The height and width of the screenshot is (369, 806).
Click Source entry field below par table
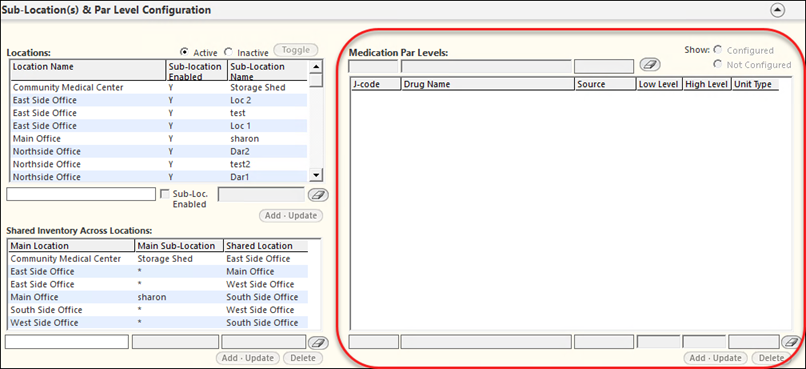(604, 342)
